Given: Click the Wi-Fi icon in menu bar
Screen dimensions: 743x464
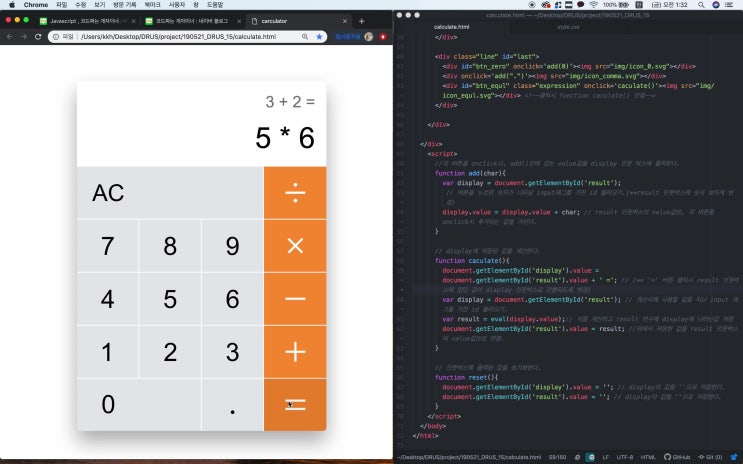Looking at the screenshot, I should coord(593,5).
